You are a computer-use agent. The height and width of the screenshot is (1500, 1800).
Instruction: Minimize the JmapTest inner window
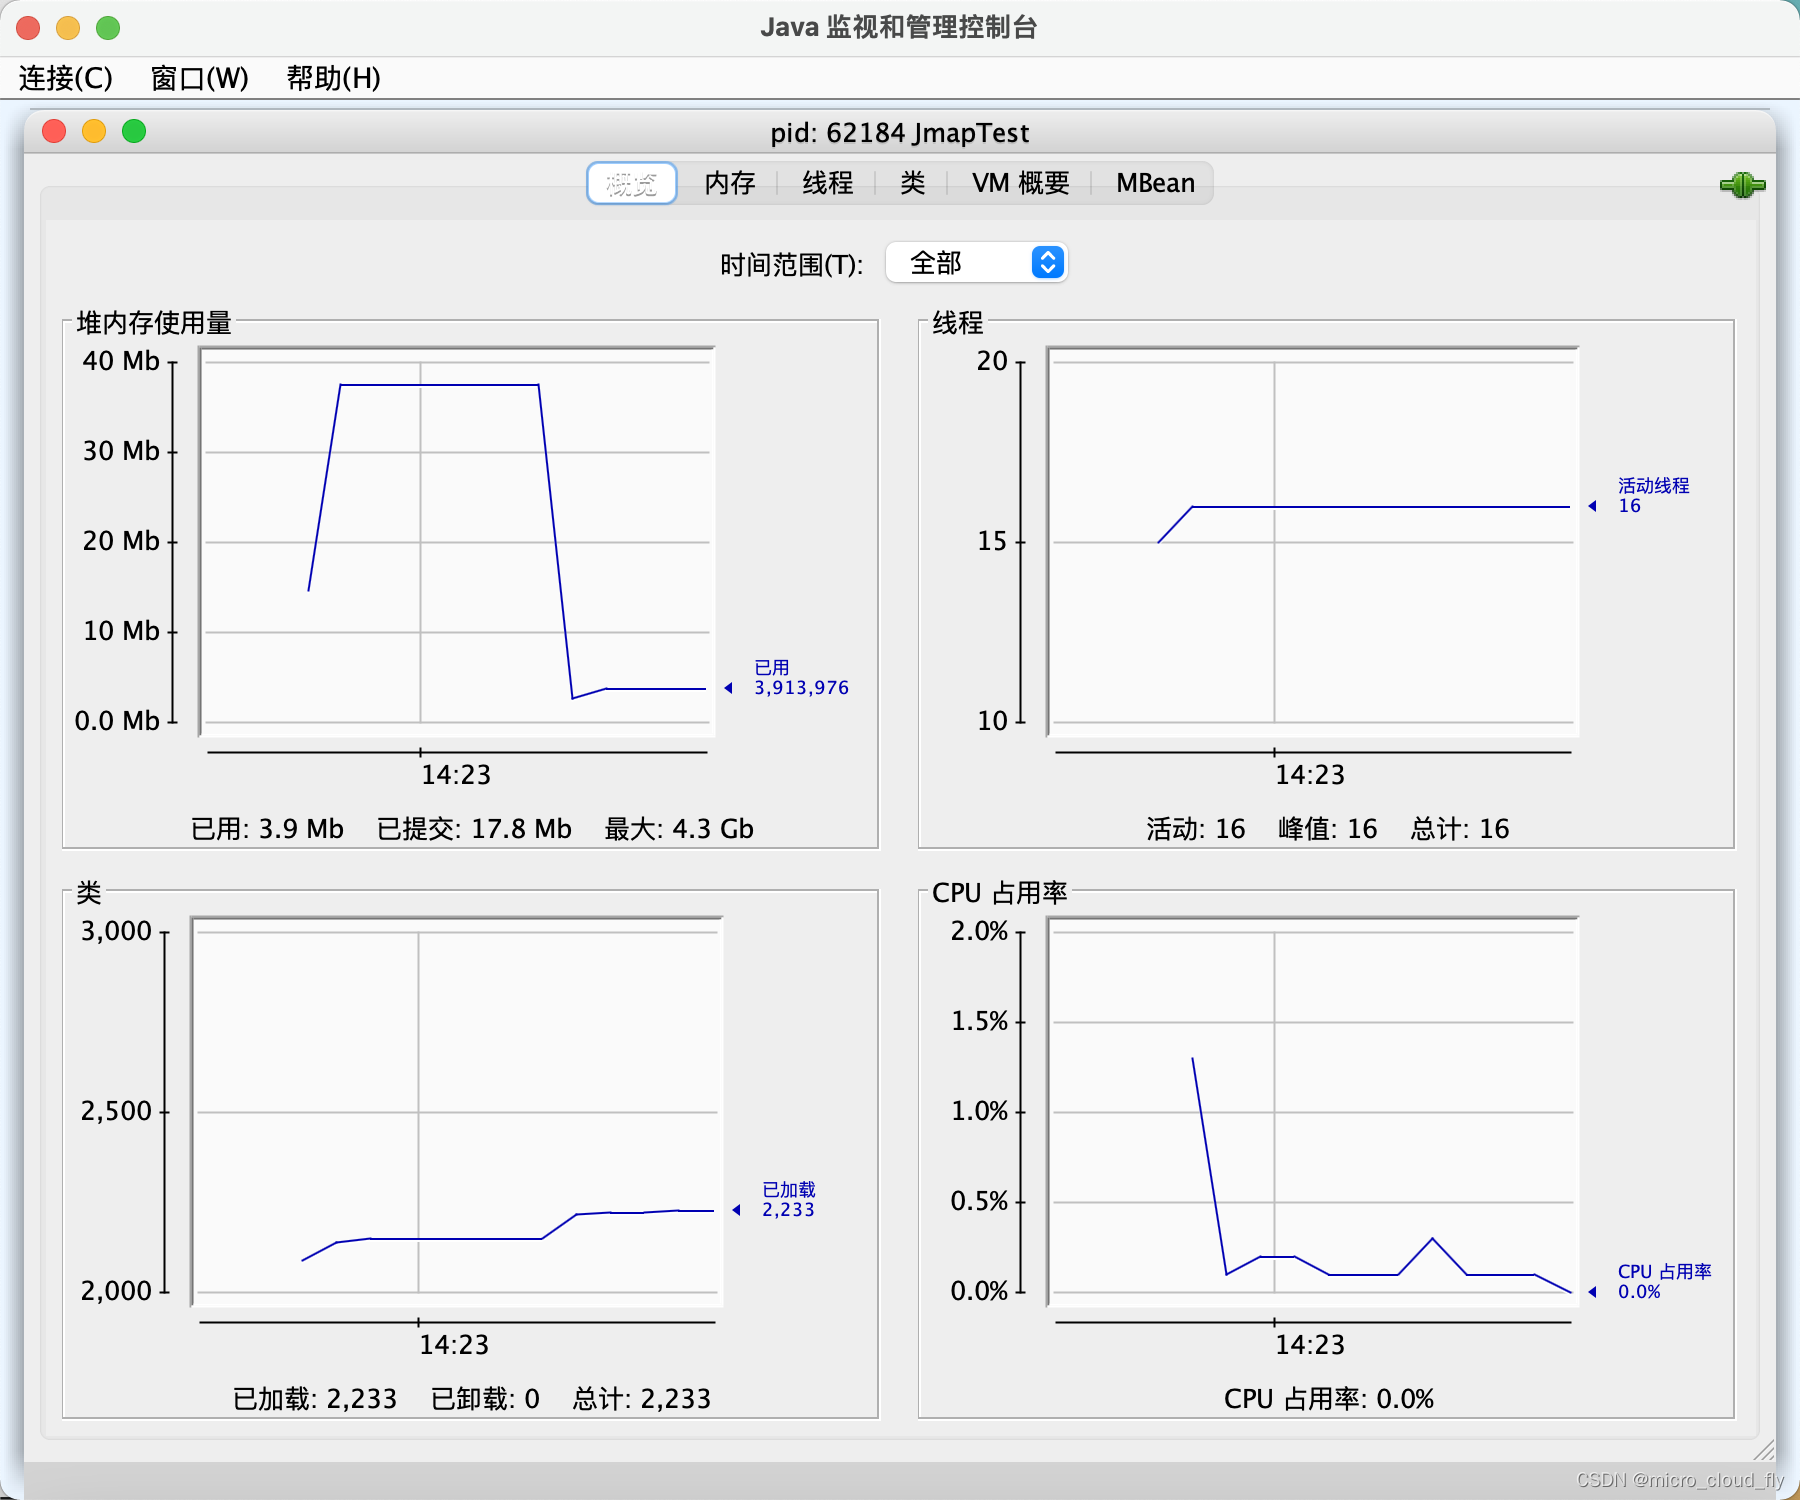(94, 131)
